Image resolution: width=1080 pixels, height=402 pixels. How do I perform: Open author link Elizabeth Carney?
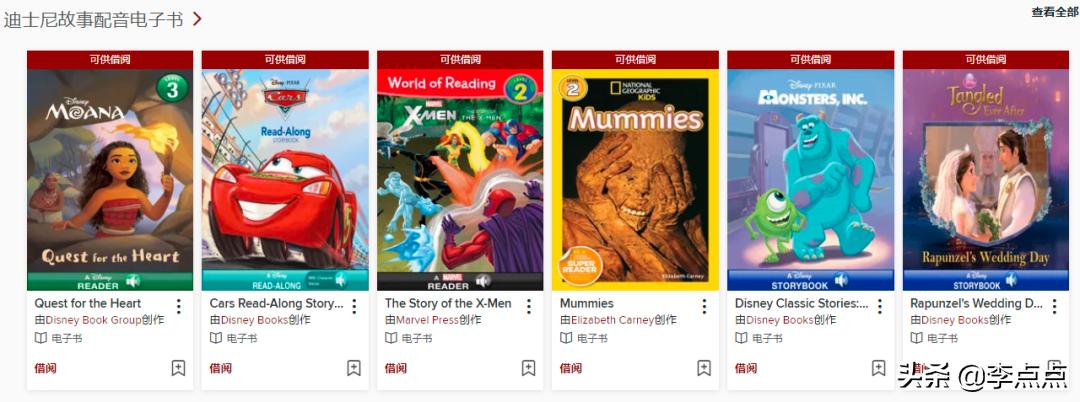[612, 320]
